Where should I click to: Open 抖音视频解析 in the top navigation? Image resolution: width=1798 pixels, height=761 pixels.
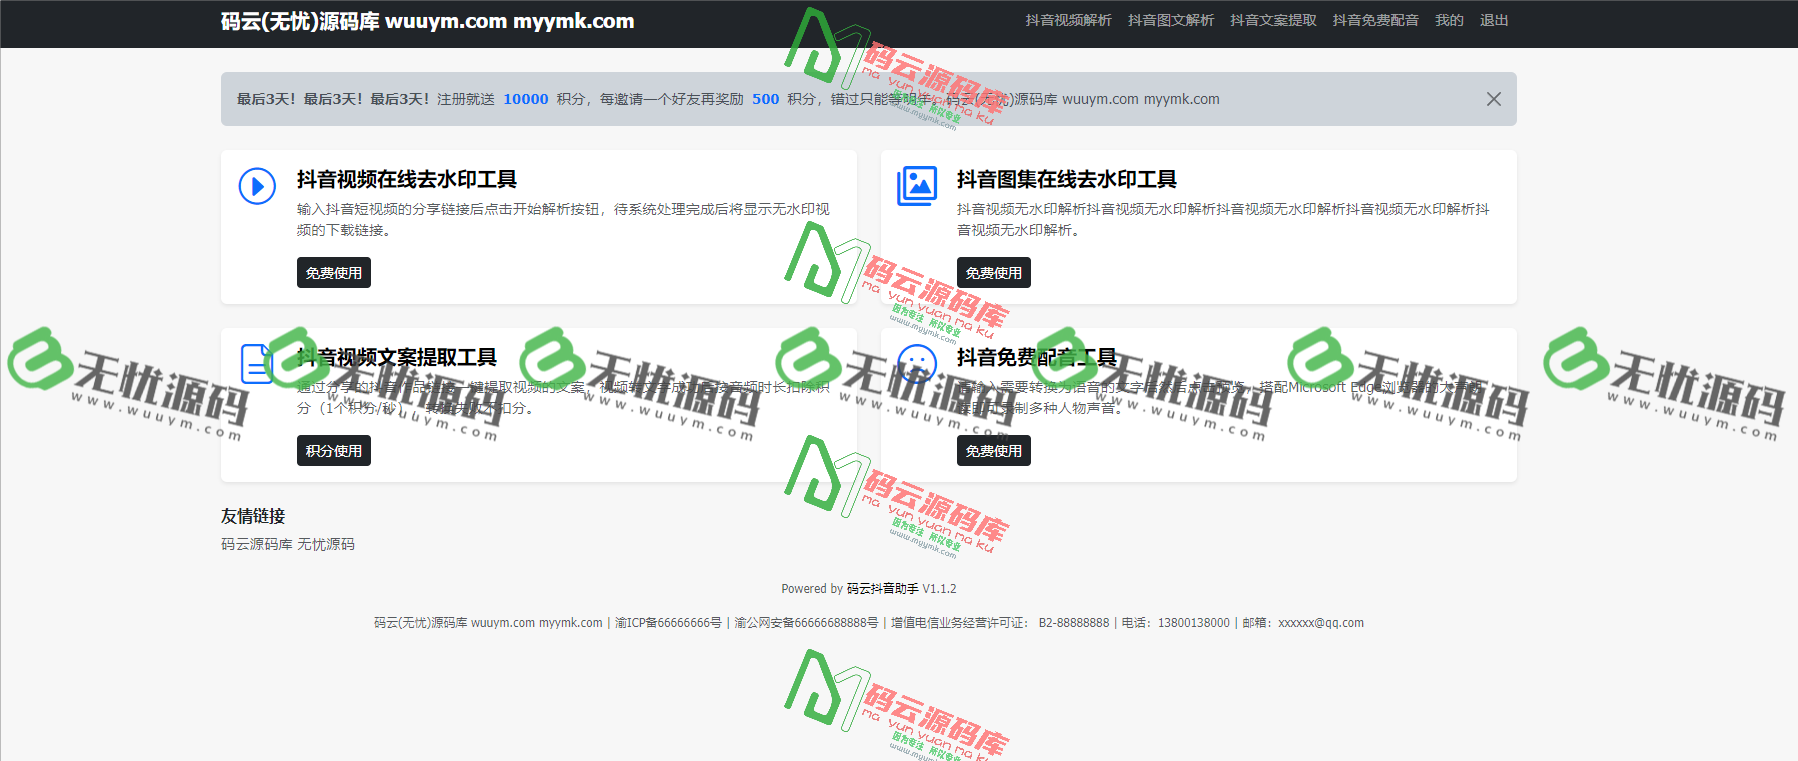tap(1068, 20)
